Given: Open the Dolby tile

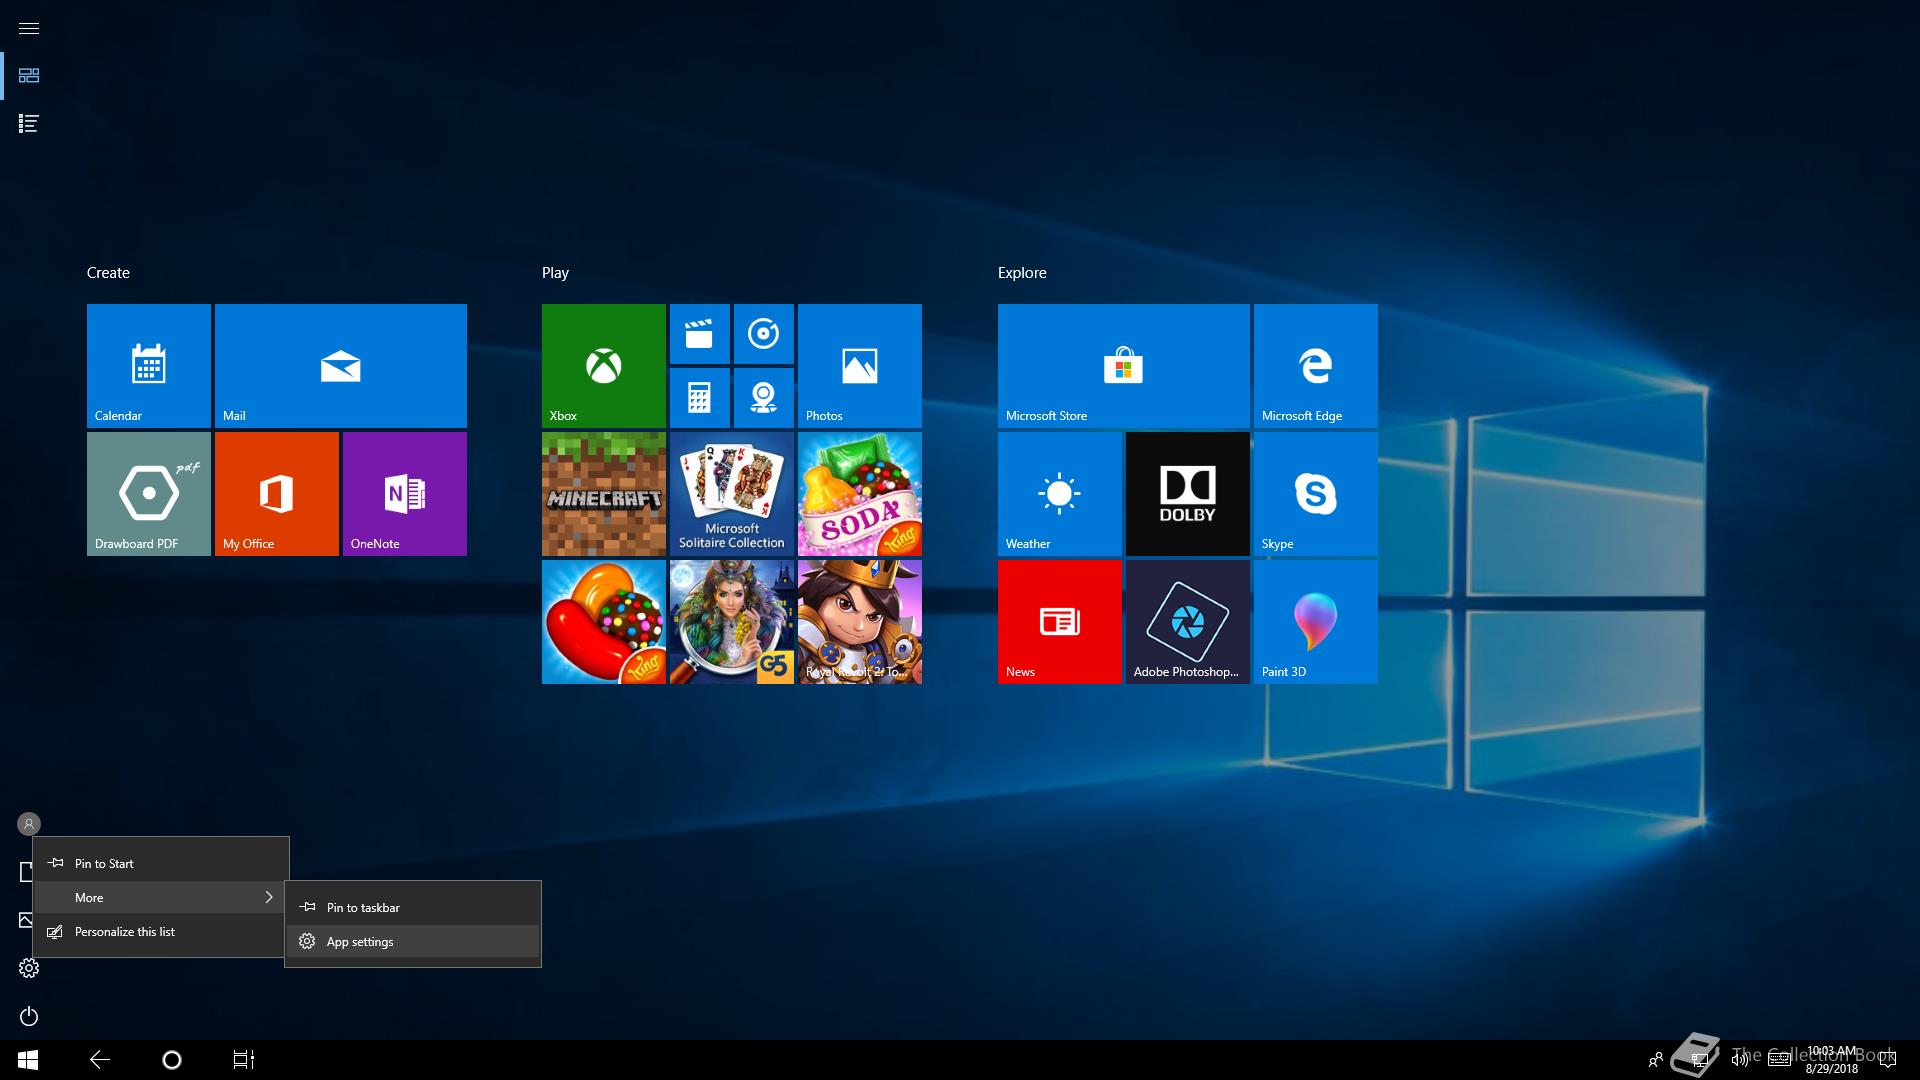Looking at the screenshot, I should 1188,494.
